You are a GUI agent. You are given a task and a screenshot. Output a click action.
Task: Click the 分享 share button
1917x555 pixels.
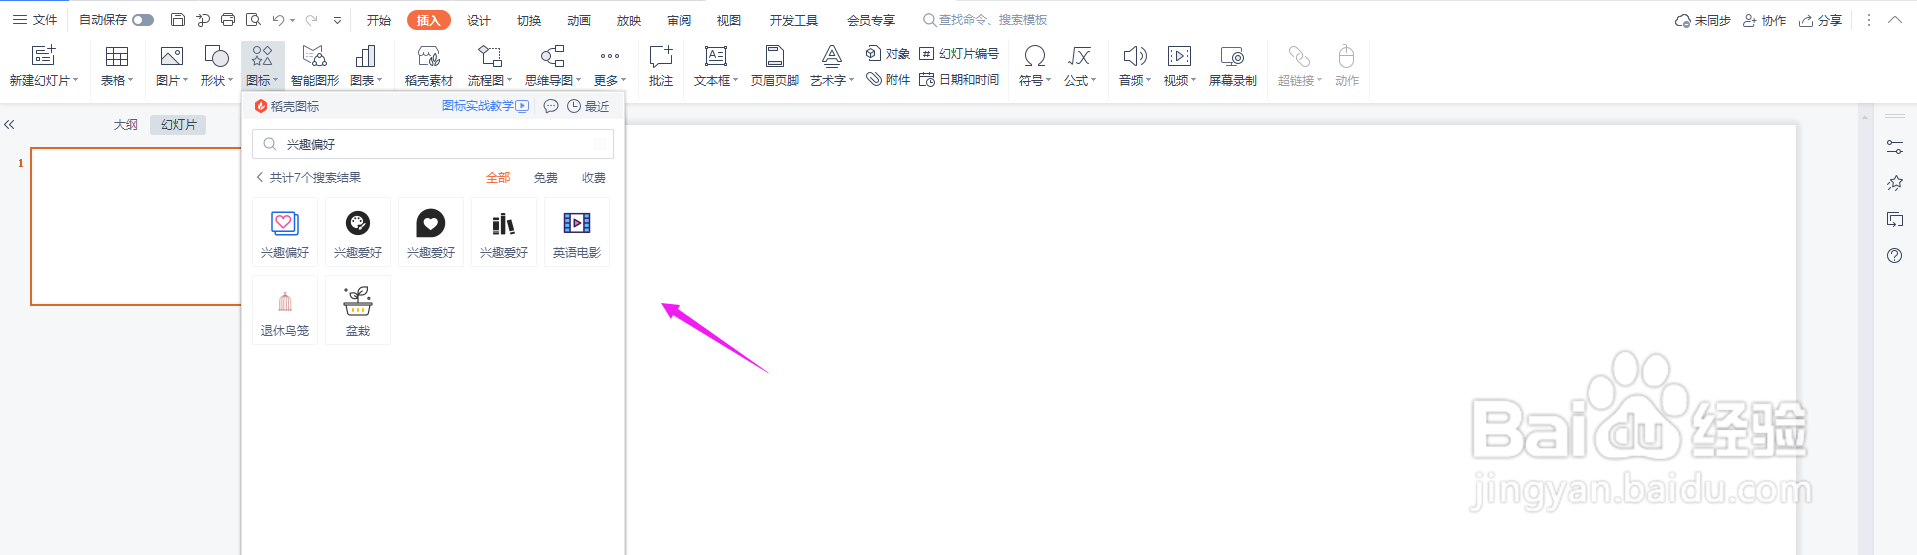coord(1820,20)
